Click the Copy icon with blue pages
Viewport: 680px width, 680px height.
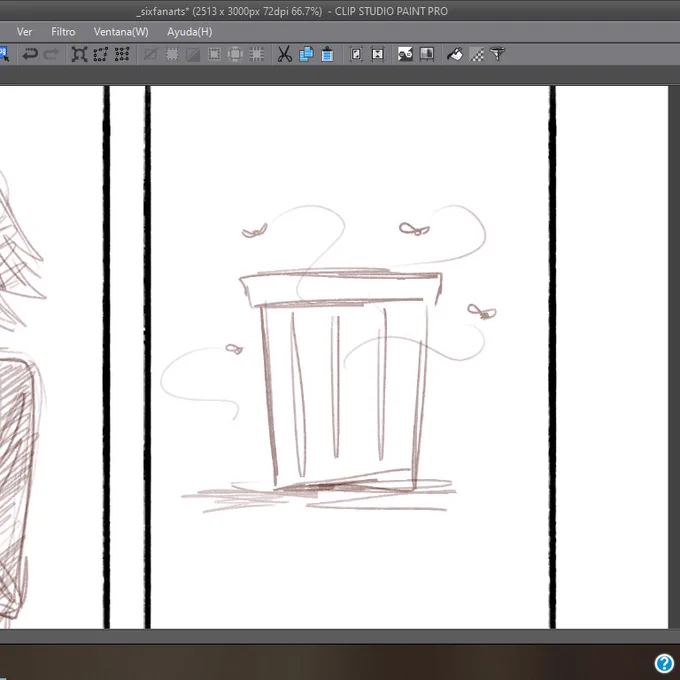[x=306, y=54]
